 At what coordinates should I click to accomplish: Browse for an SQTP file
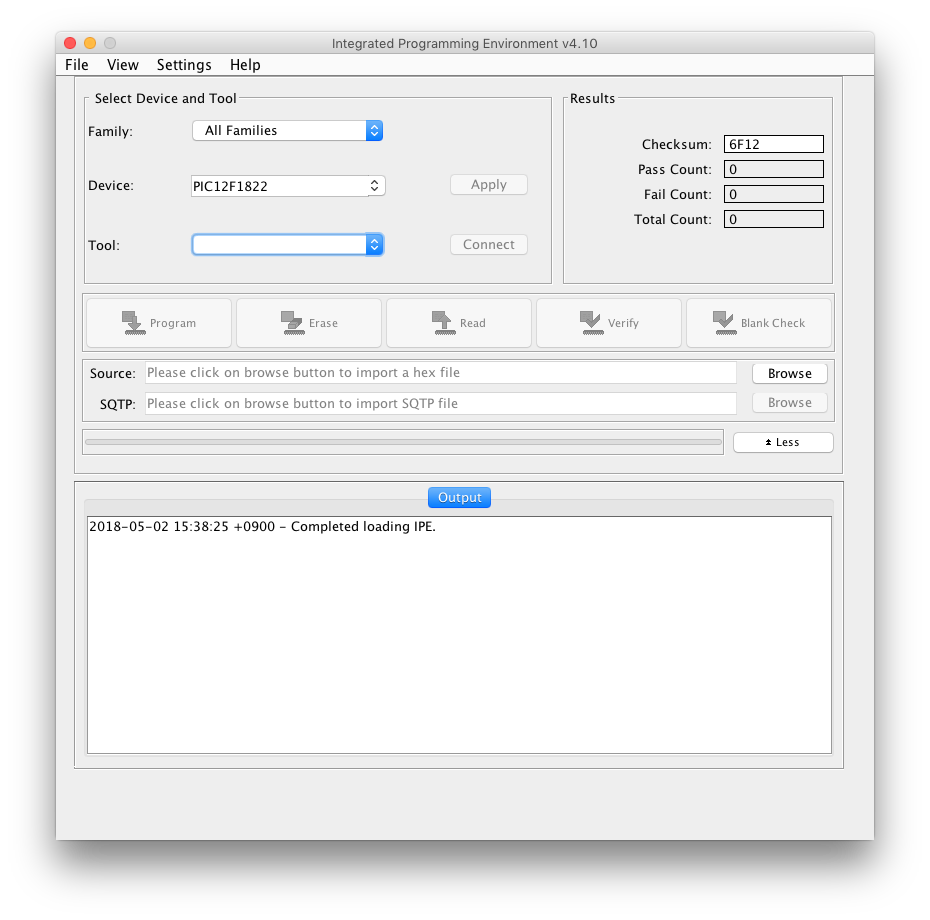click(x=789, y=403)
